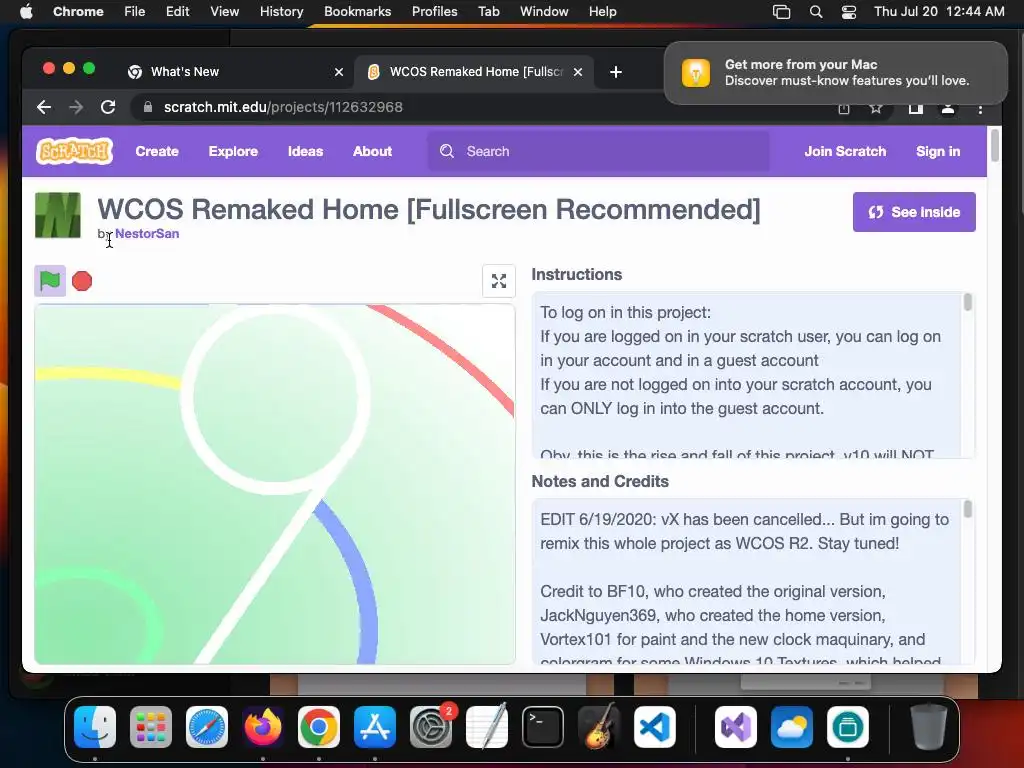The width and height of the screenshot is (1024, 768).
Task: Click the lock site info icon
Action: pos(148,107)
